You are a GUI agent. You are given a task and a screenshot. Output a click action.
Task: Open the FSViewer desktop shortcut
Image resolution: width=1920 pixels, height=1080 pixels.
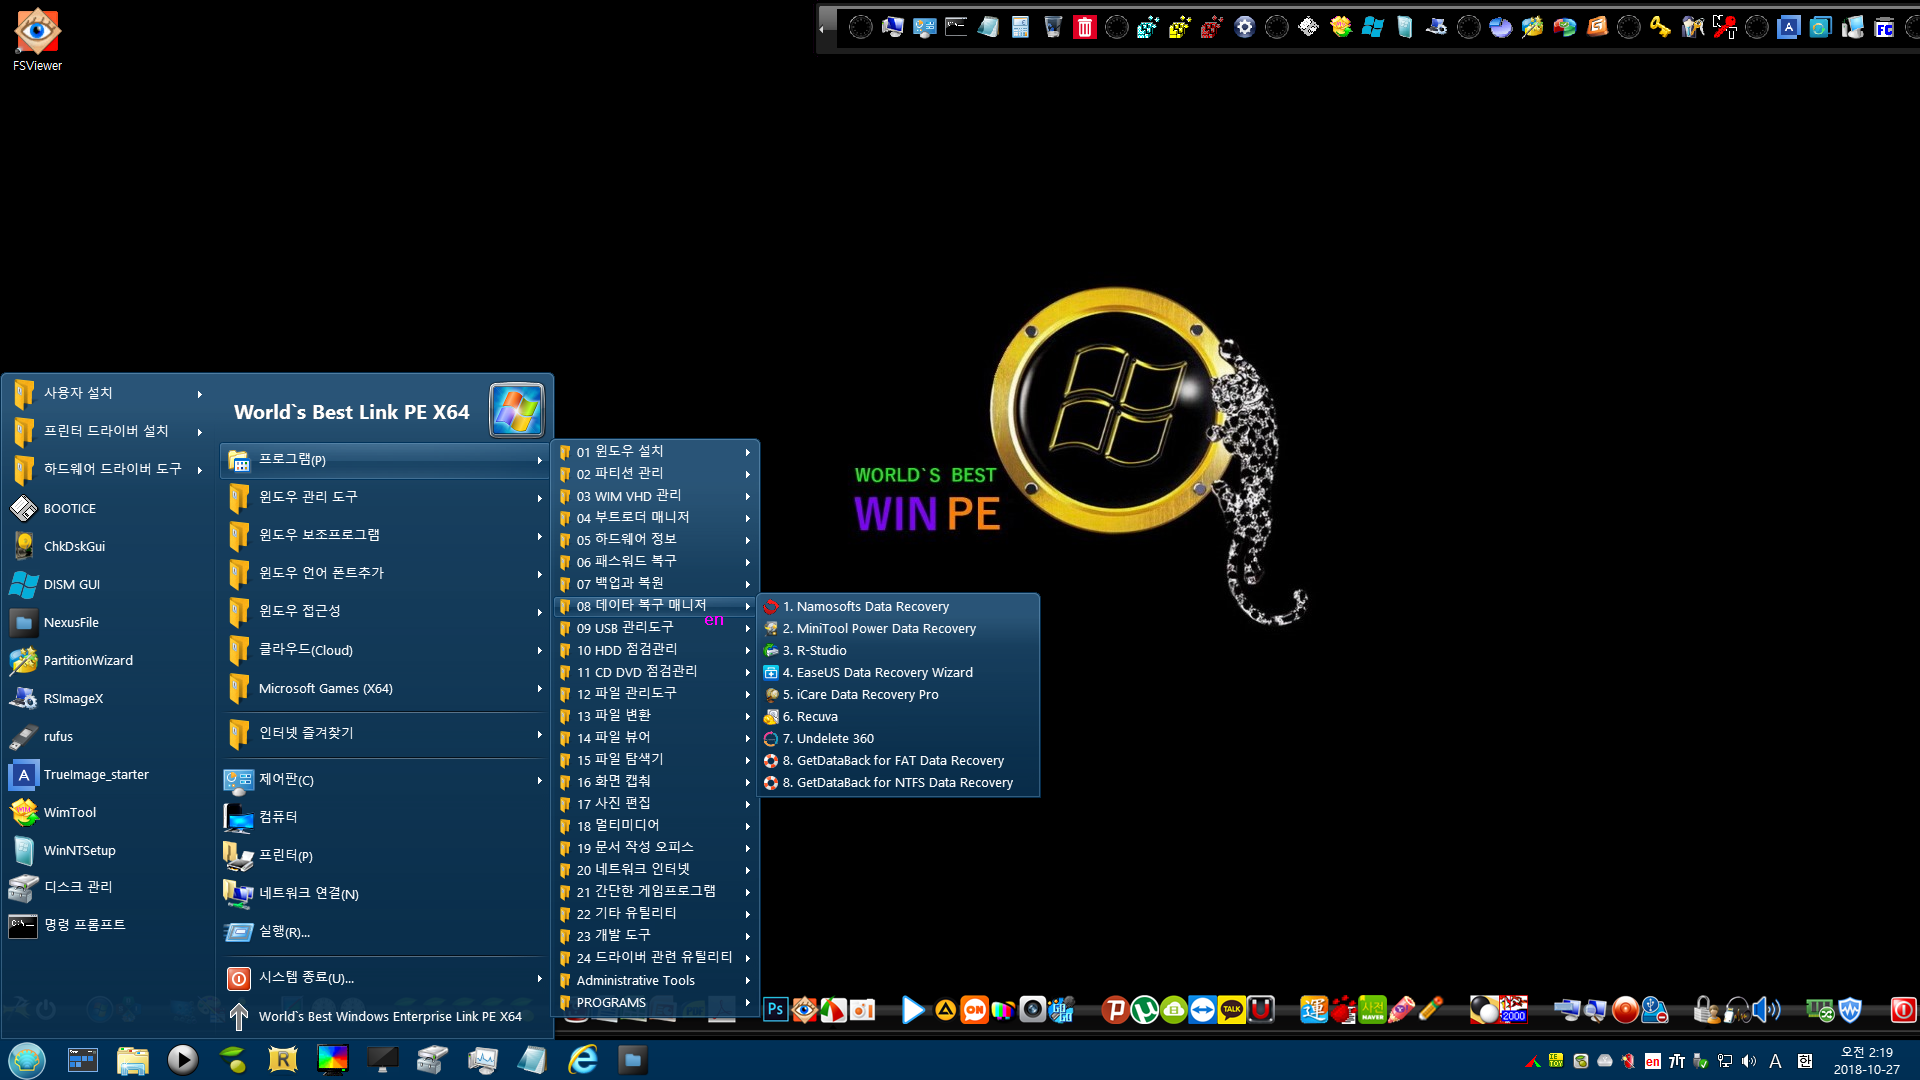tap(37, 40)
